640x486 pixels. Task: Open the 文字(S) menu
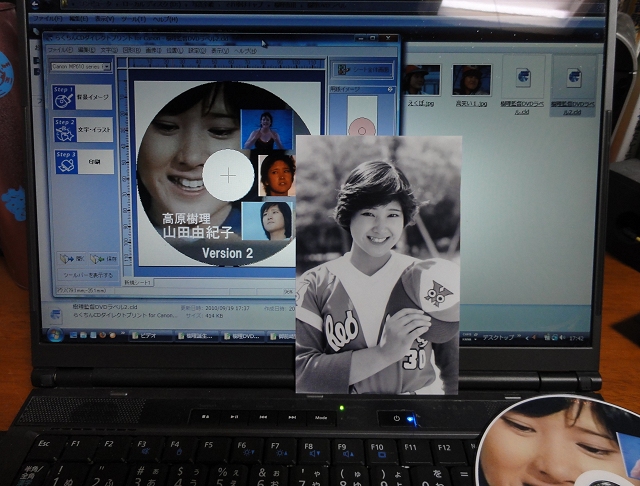(x=109, y=50)
